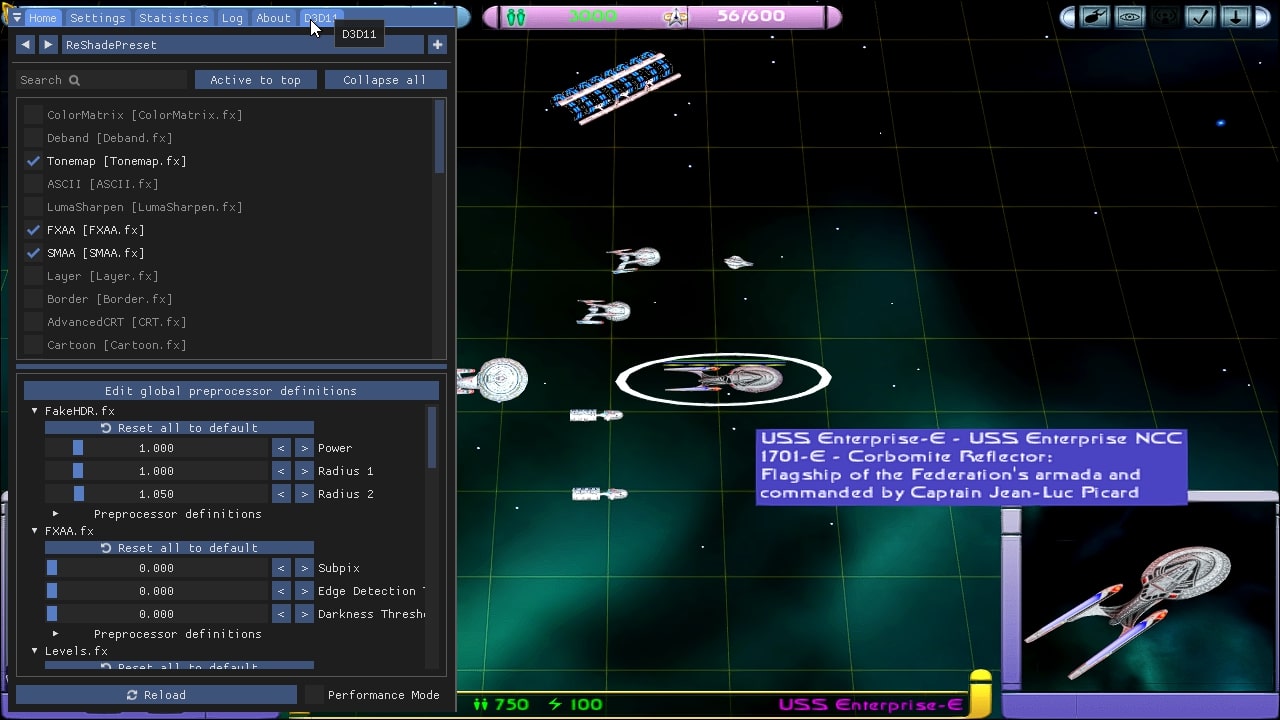Open the Log tab
This screenshot has height=720, width=1280.
[x=232, y=18]
